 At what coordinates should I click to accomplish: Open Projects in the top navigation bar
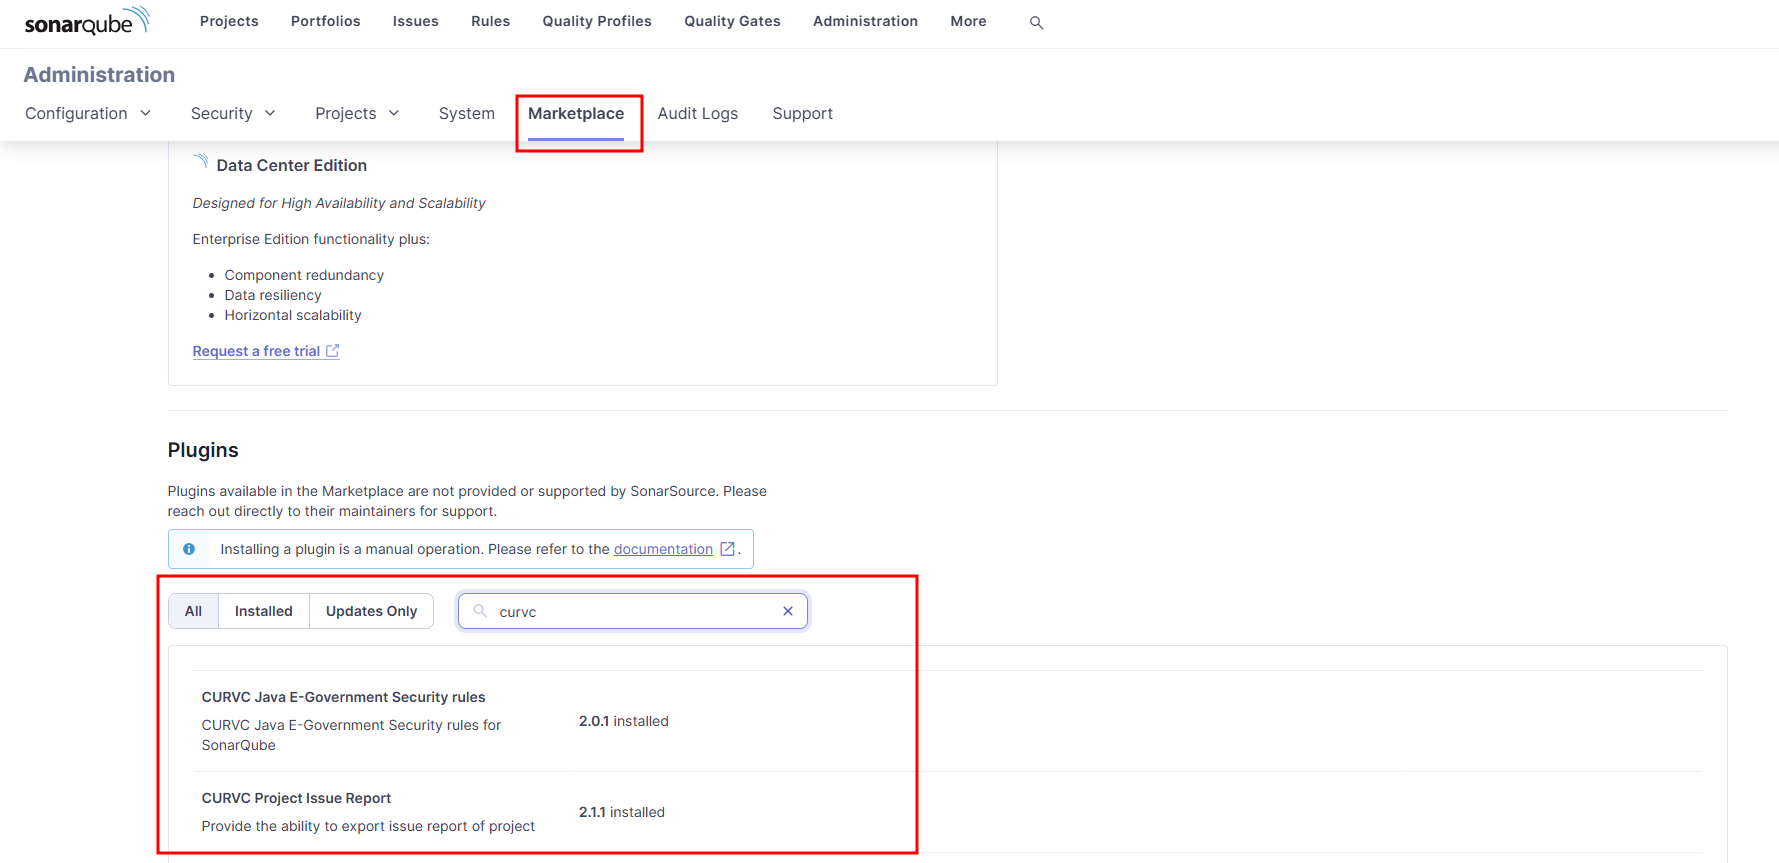(x=229, y=21)
